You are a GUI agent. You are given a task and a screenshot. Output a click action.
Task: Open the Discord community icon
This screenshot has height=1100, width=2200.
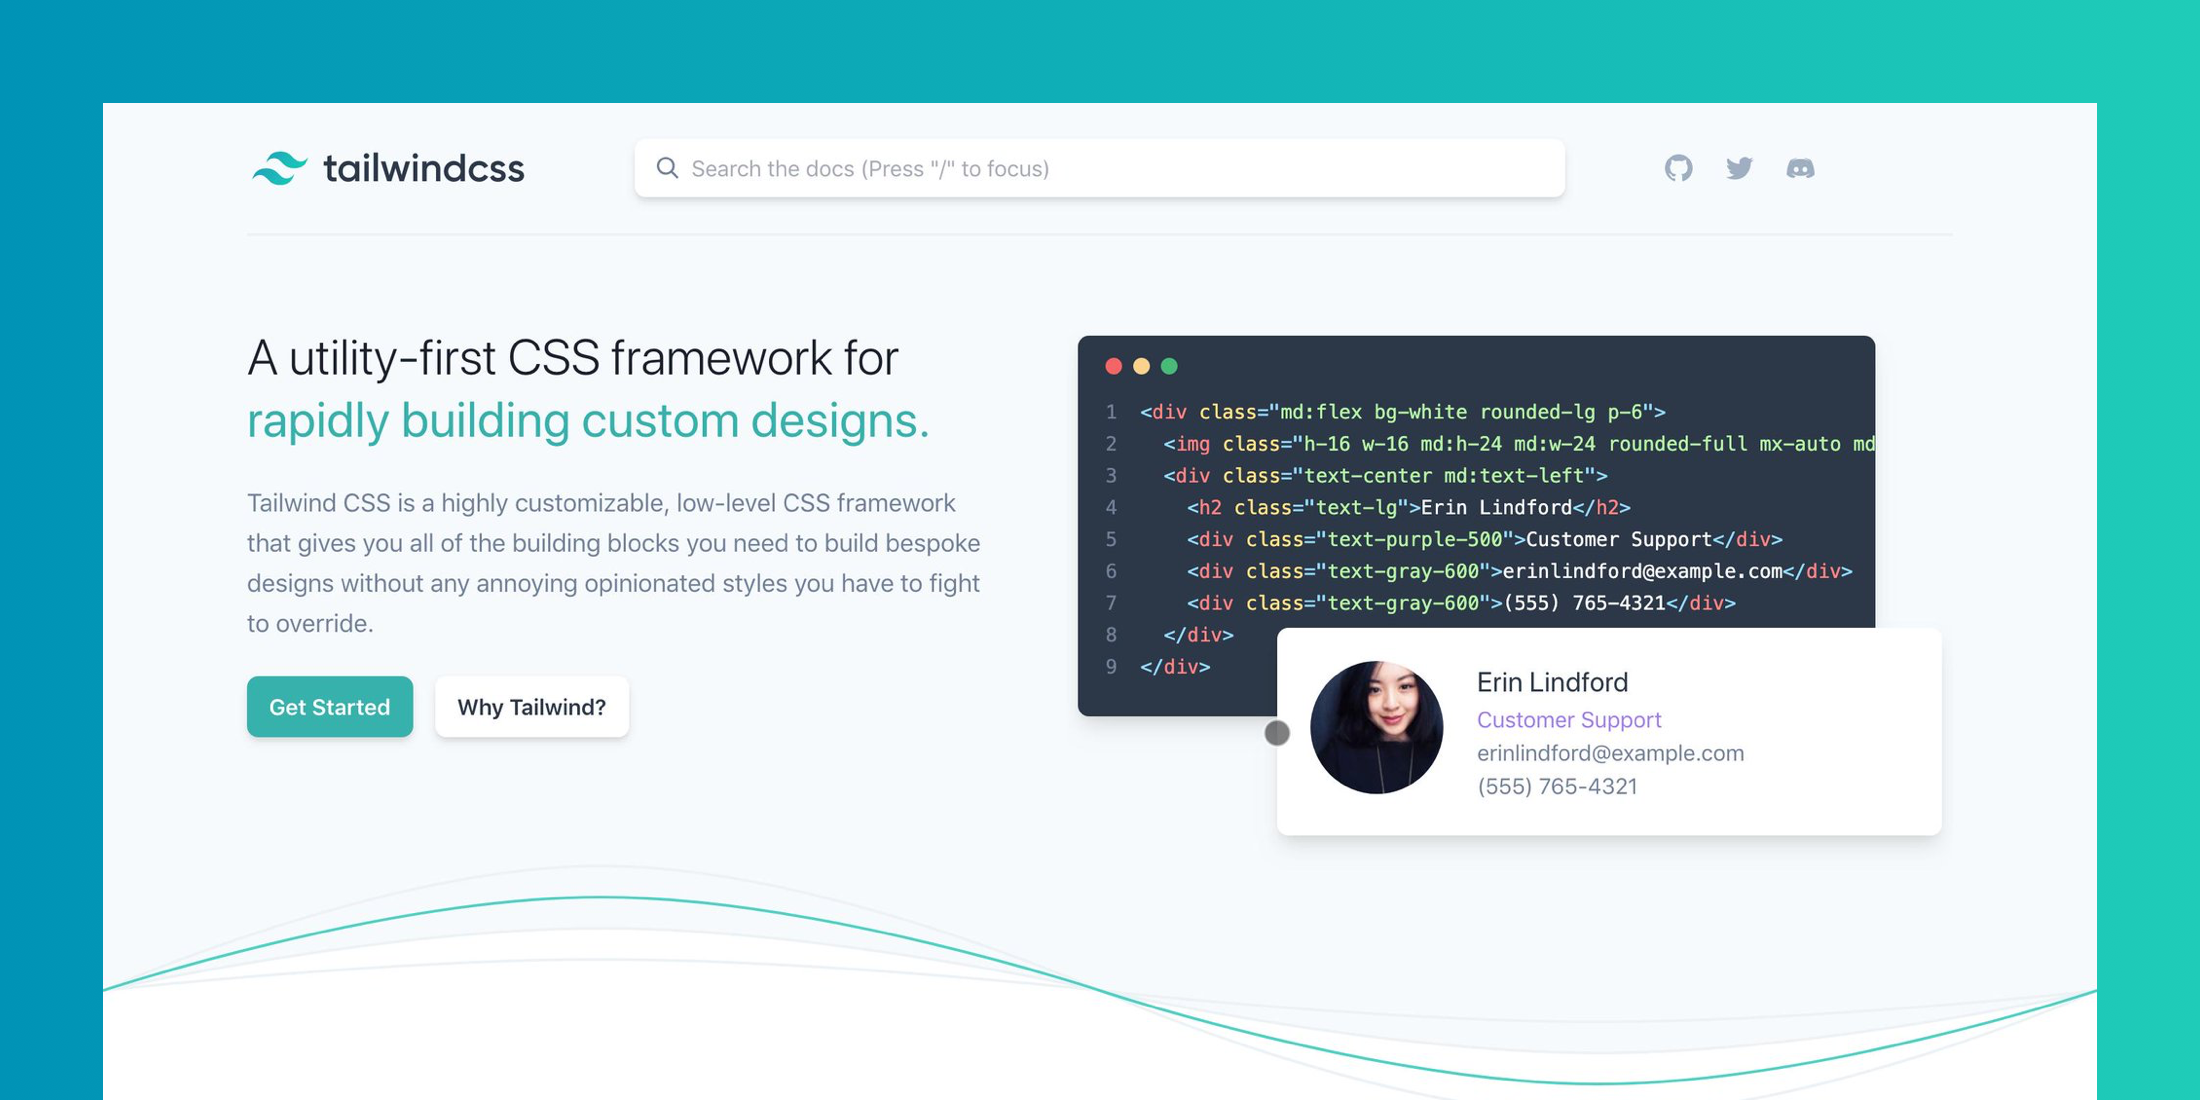[x=1800, y=168]
